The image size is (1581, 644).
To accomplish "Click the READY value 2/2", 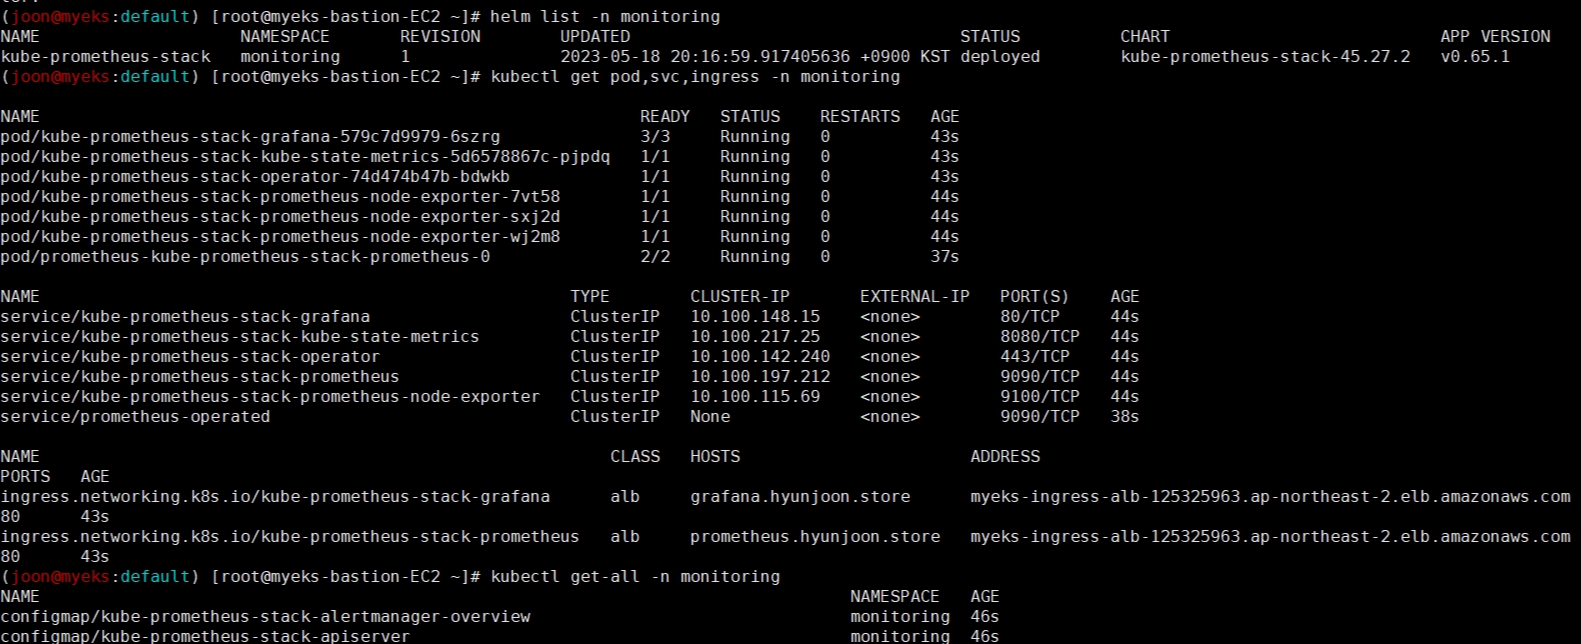I will pos(655,256).
